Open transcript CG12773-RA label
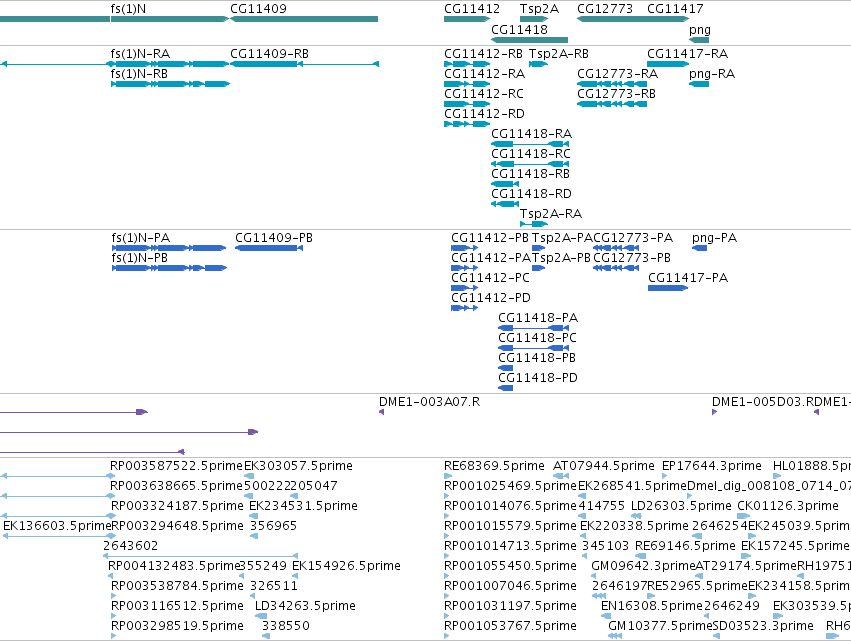 [x=618, y=74]
